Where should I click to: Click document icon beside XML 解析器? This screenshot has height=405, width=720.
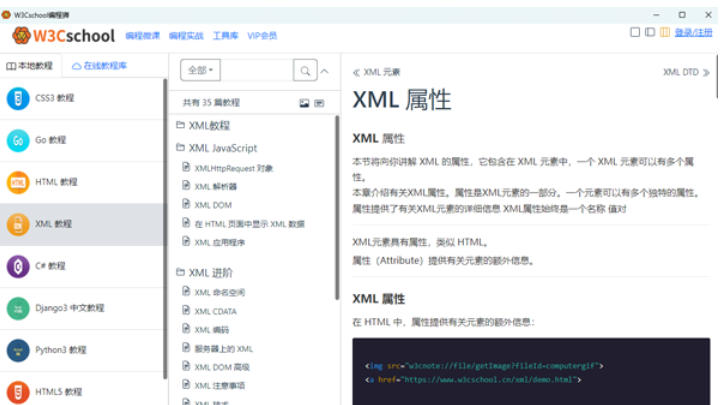186,185
